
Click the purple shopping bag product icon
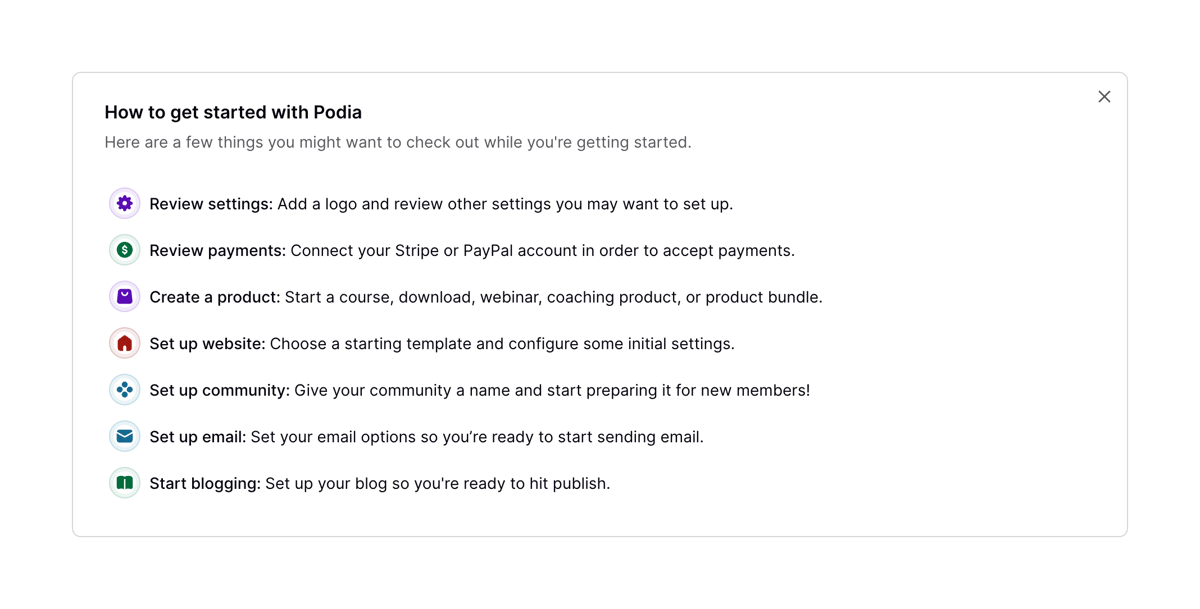pyautogui.click(x=123, y=296)
